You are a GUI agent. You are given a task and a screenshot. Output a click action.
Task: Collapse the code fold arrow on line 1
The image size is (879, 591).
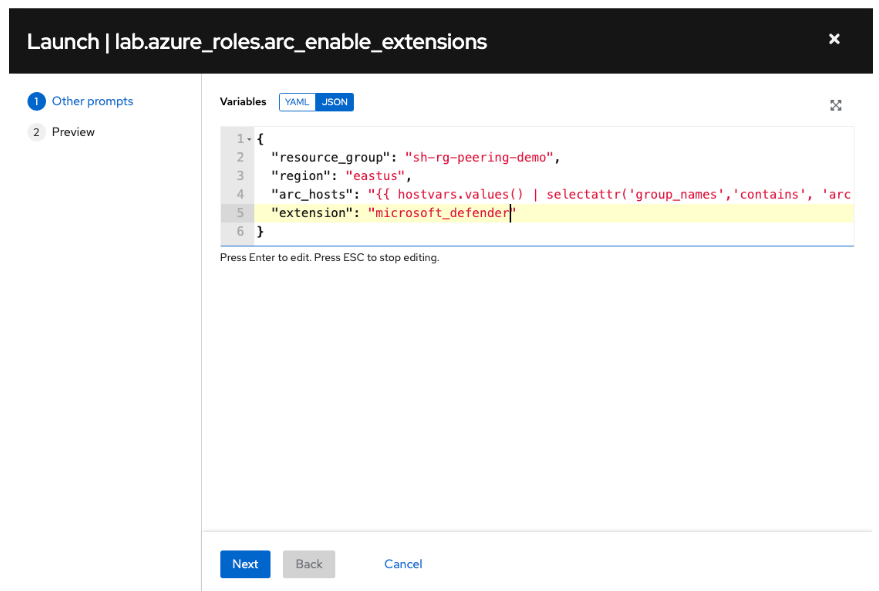click(x=249, y=139)
